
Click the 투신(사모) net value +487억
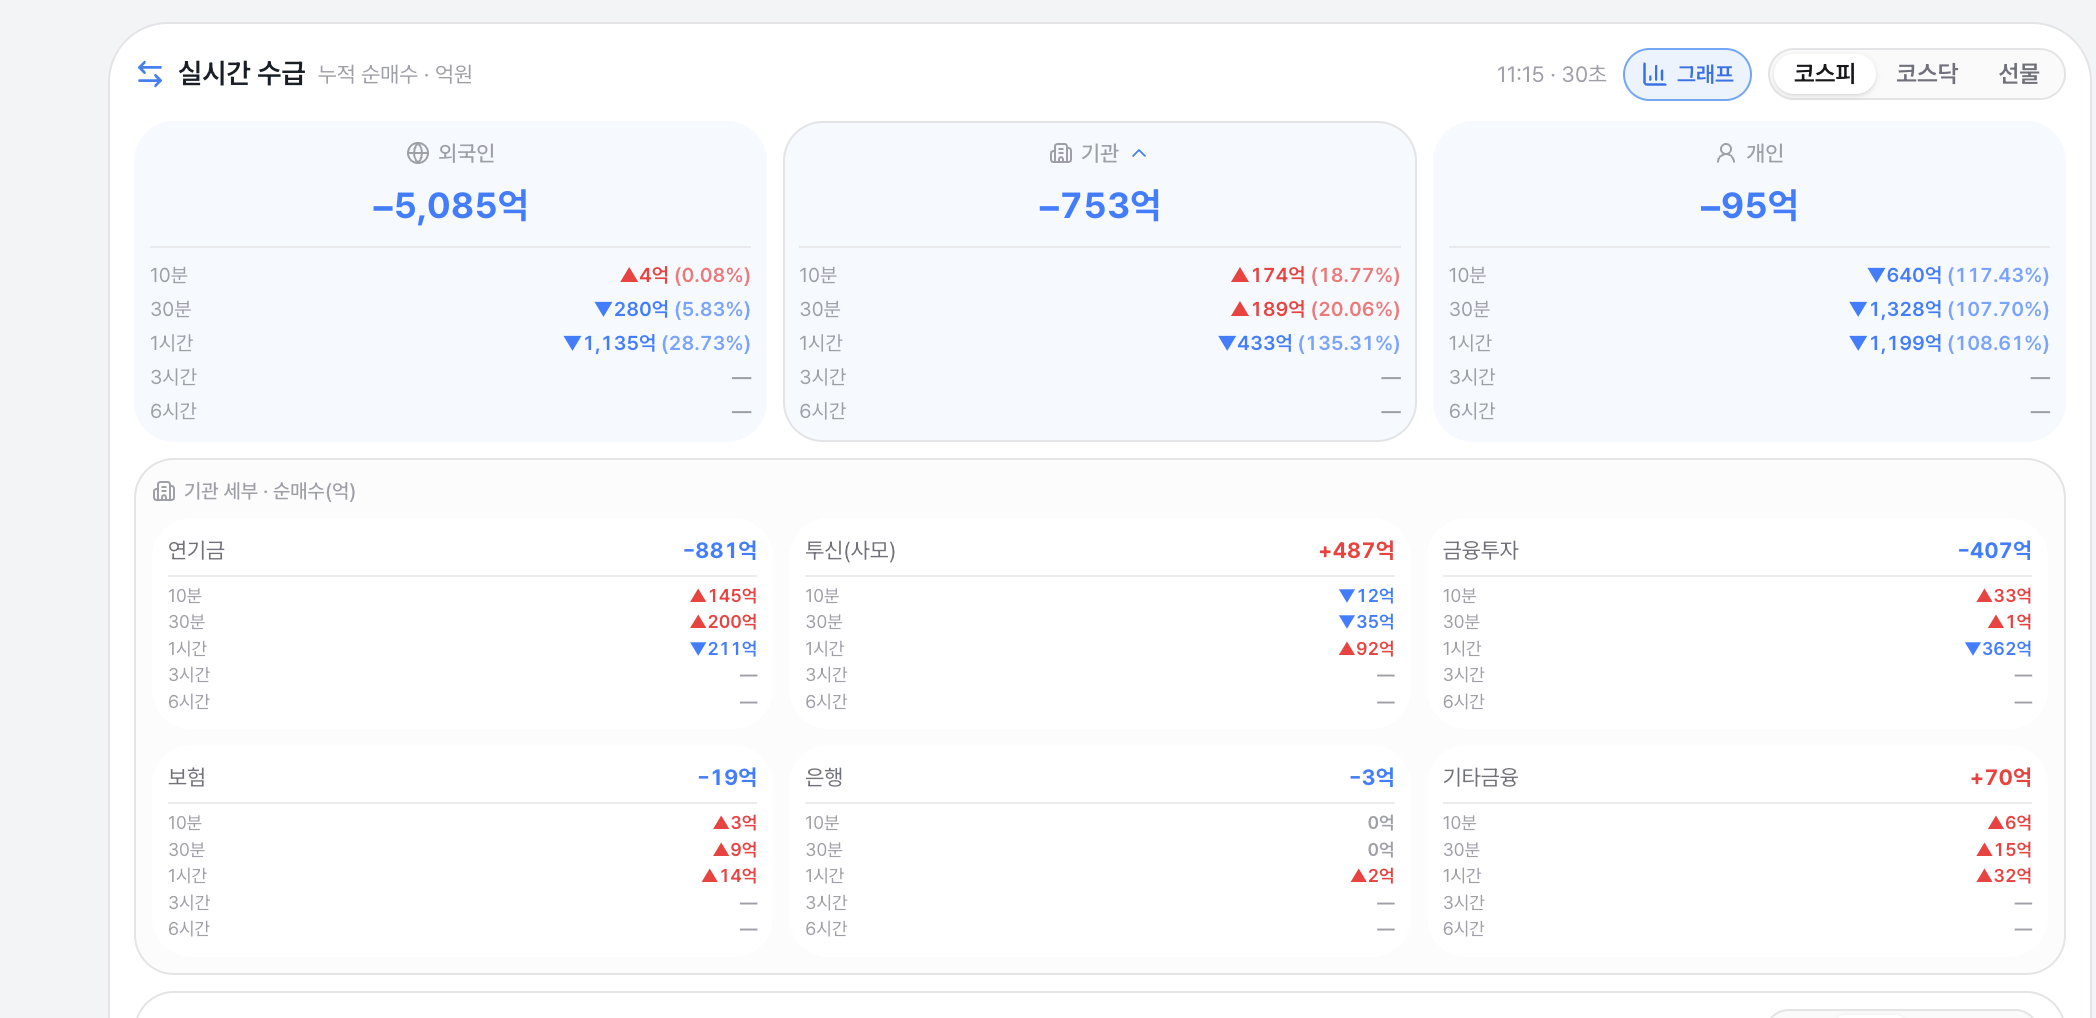[x=1356, y=550]
